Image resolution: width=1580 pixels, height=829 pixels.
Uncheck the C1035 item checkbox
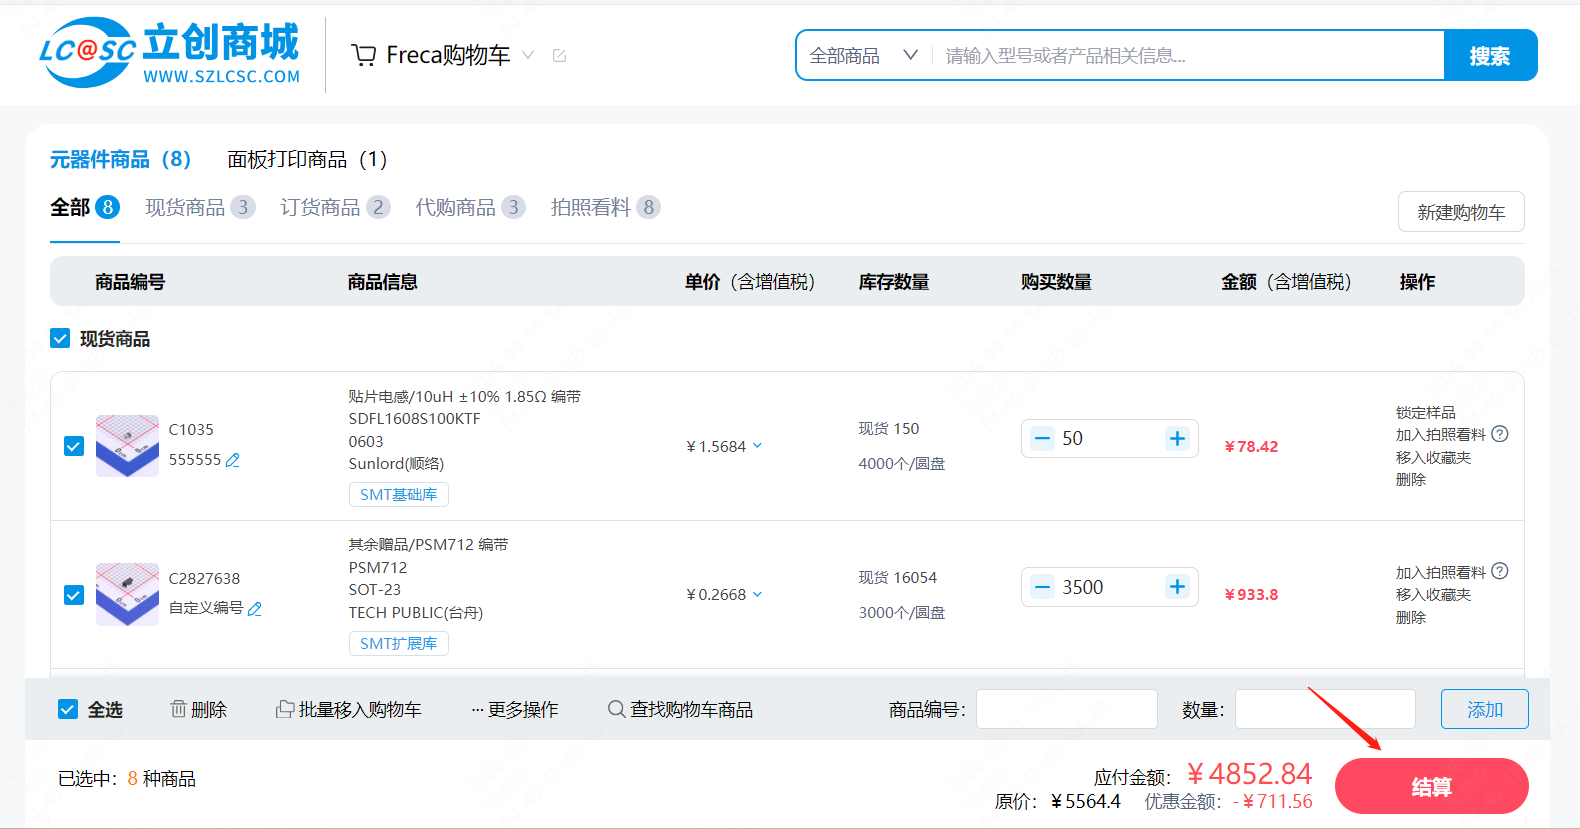(74, 446)
